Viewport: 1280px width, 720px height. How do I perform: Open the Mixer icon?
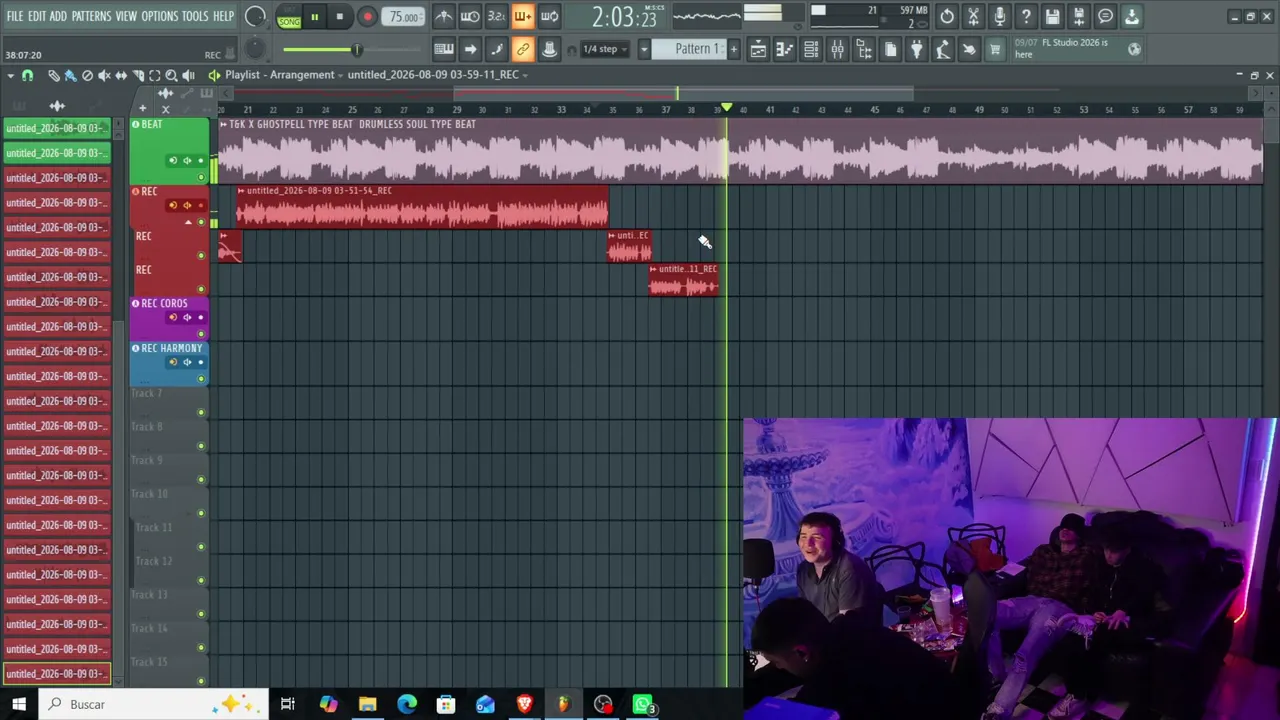pos(837,49)
